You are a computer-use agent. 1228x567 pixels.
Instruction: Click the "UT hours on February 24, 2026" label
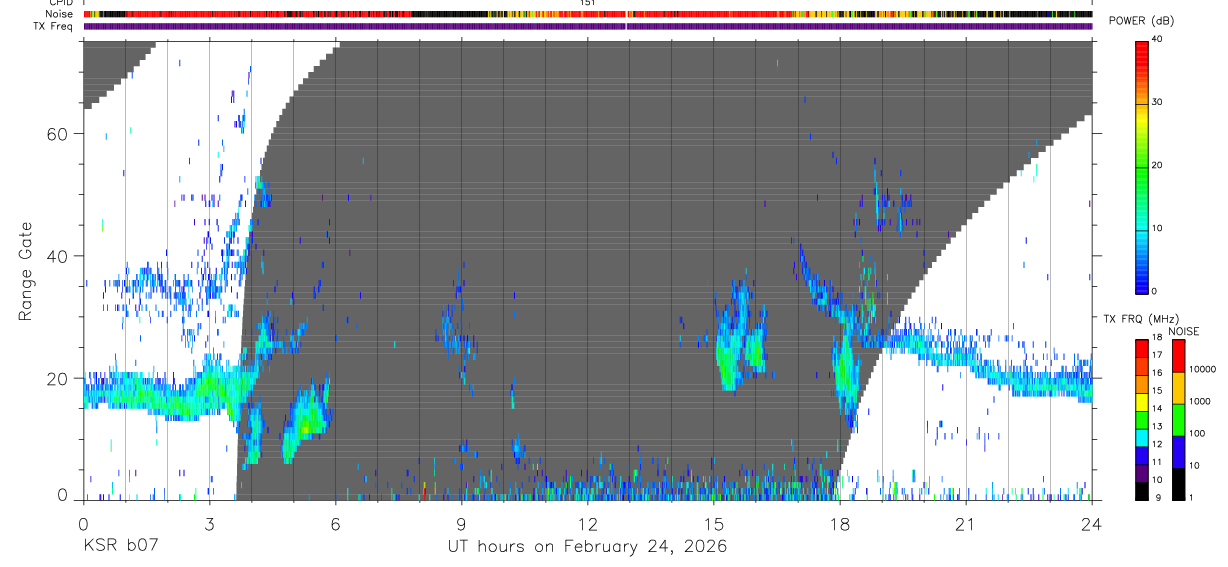pyautogui.click(x=587, y=547)
